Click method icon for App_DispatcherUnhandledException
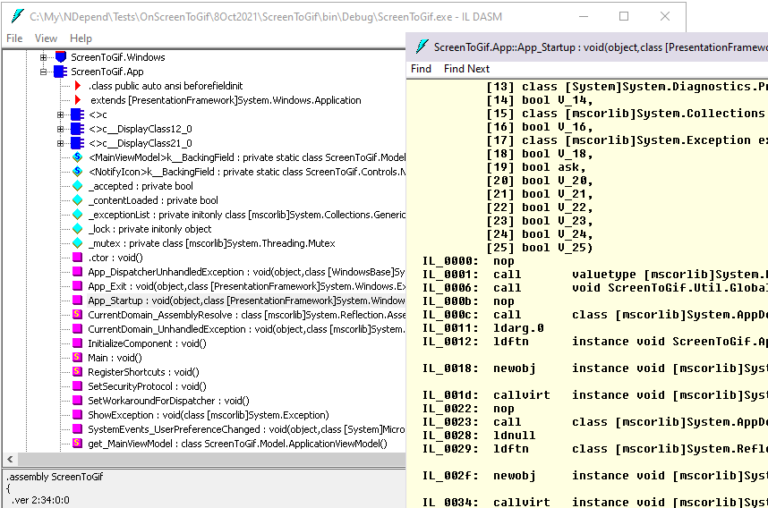 [x=77, y=272]
